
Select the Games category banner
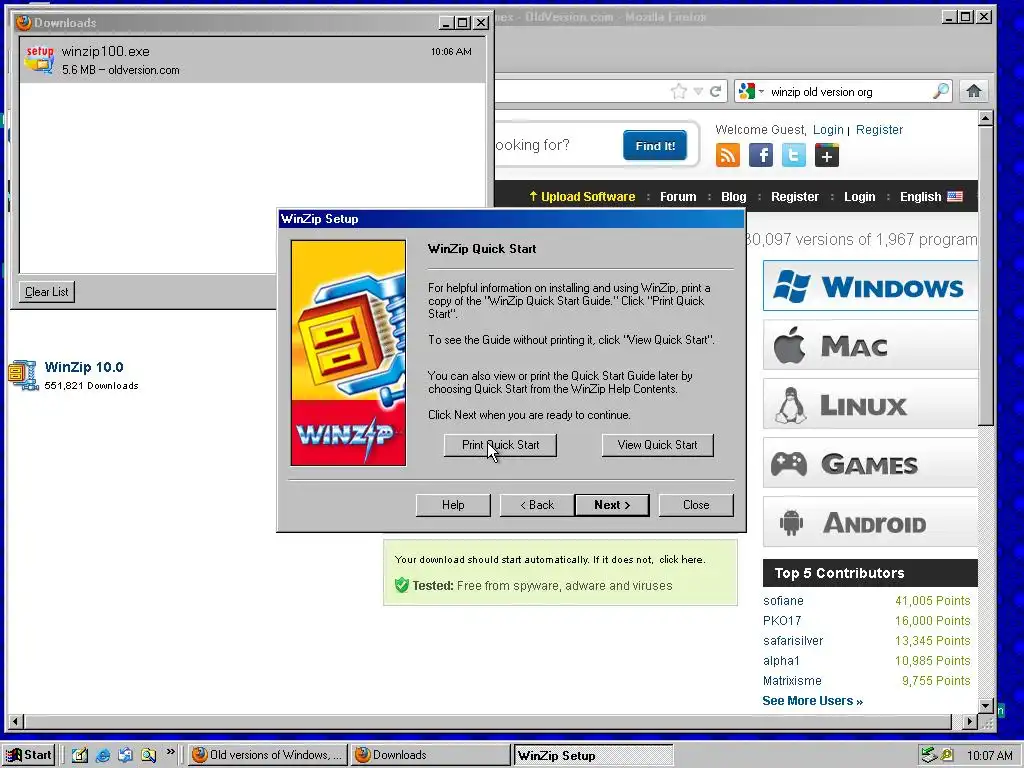pyautogui.click(x=871, y=463)
